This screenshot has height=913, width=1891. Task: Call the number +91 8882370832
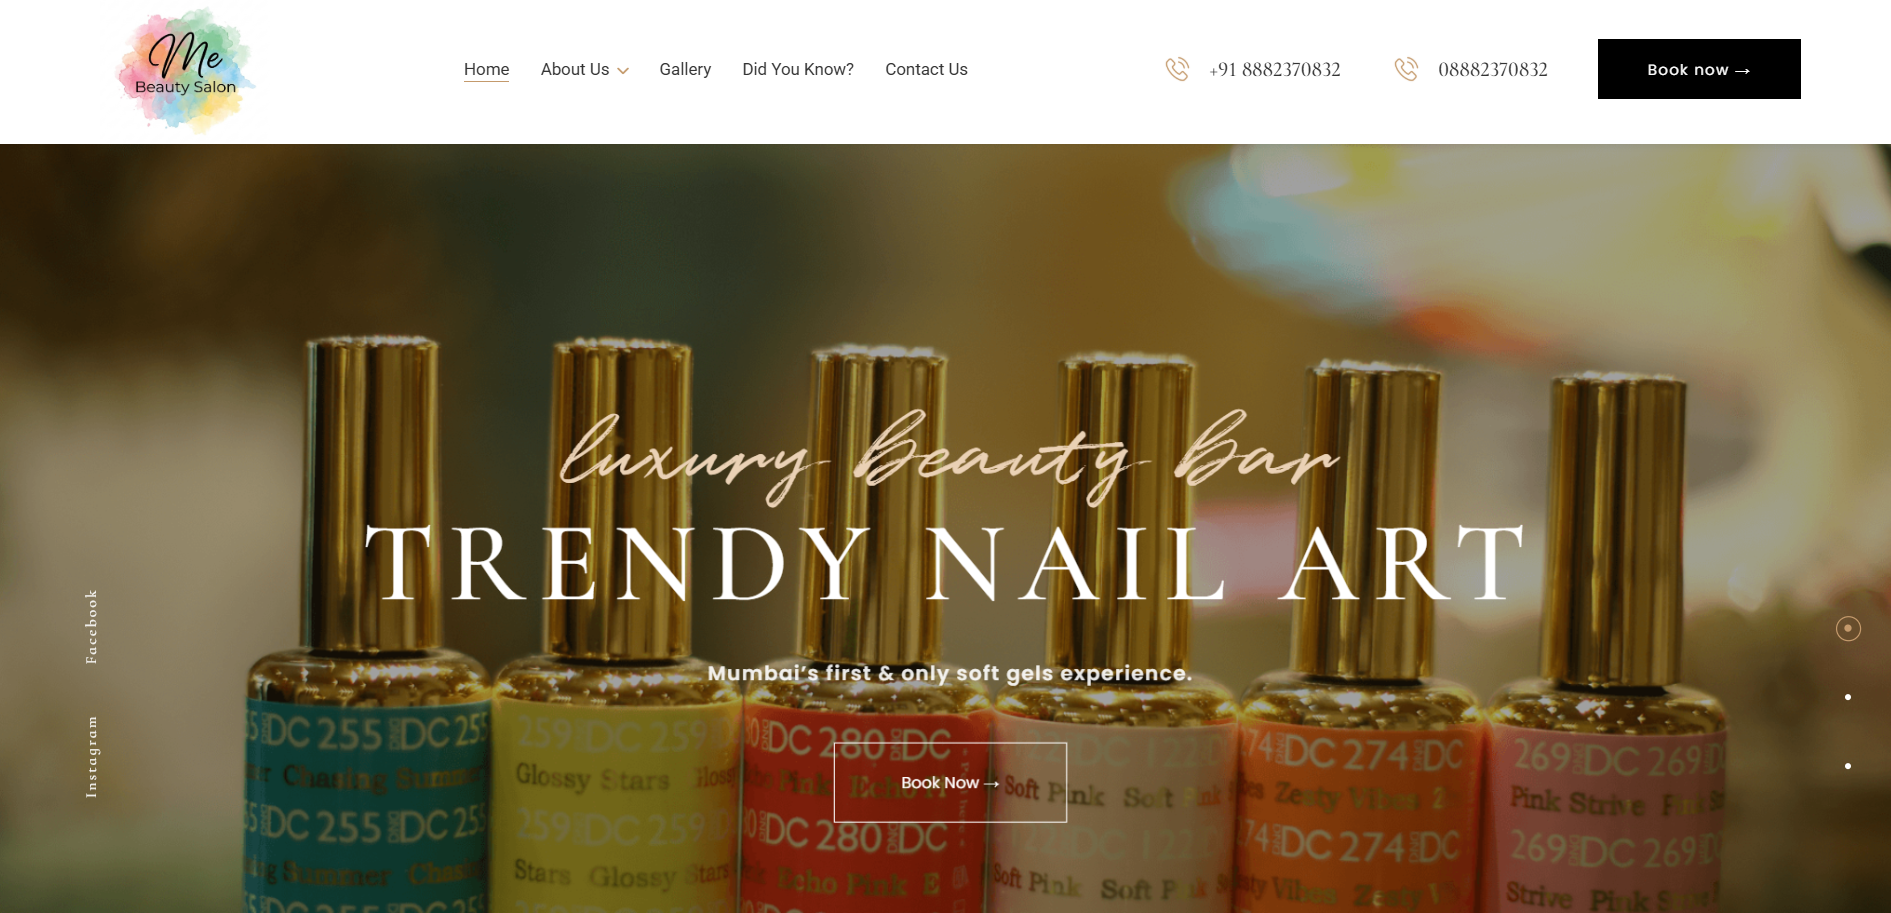coord(1275,69)
